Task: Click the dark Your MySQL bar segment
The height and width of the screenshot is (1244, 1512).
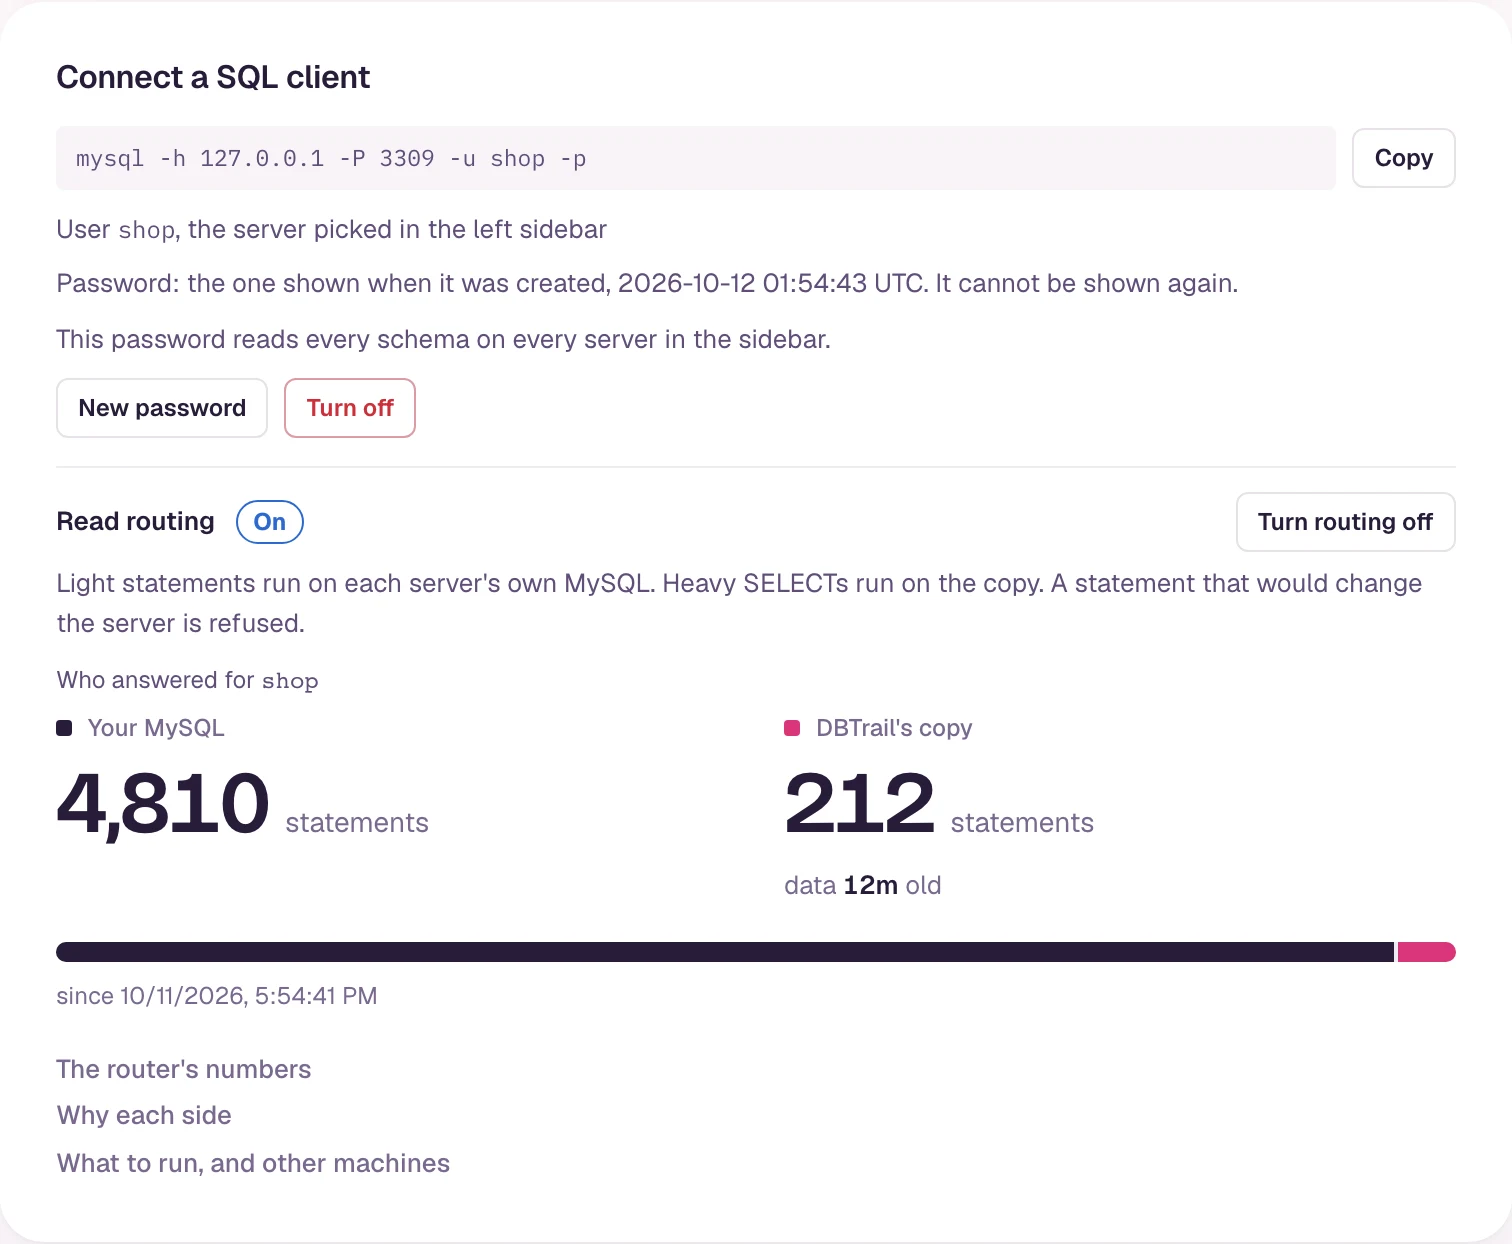Action: click(725, 952)
